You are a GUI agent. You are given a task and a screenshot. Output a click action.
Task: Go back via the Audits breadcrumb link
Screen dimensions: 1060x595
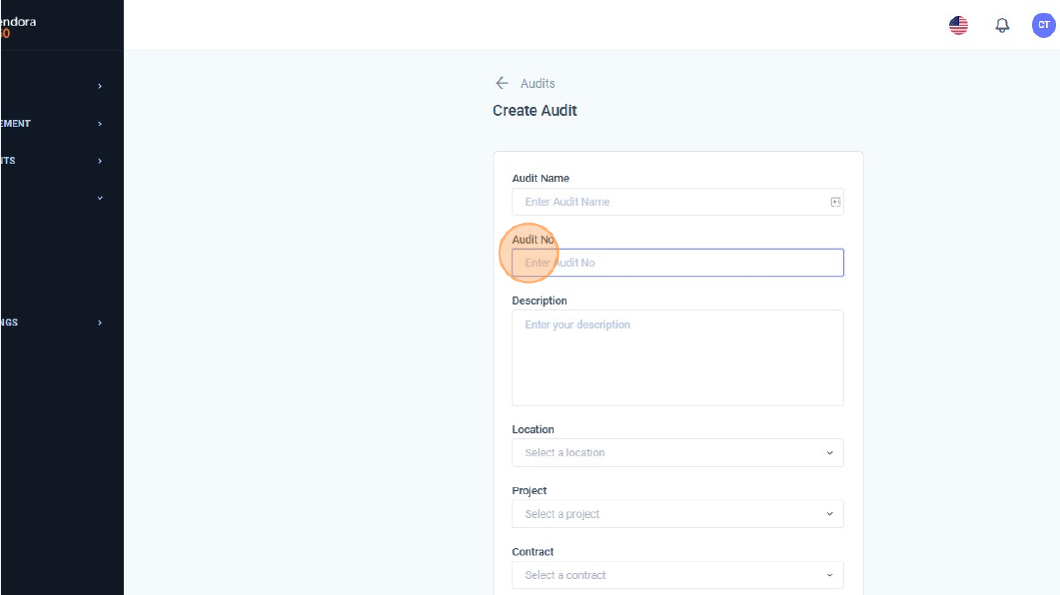[x=538, y=84]
